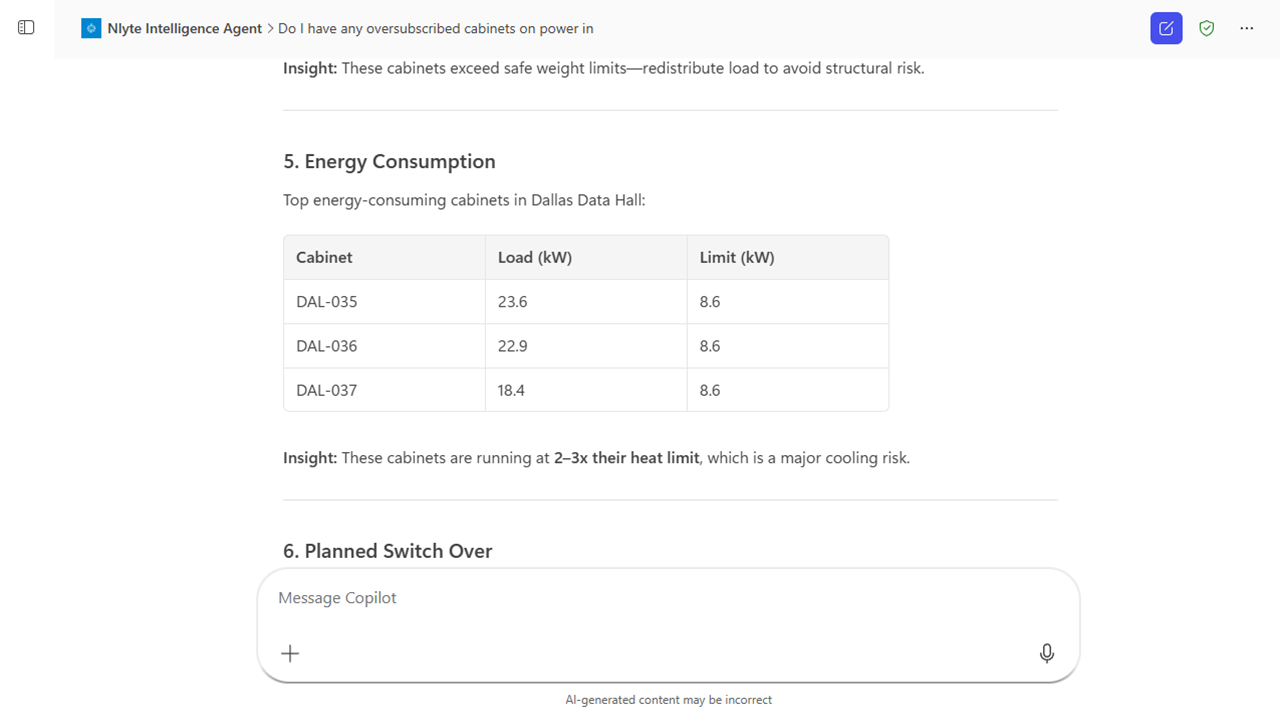Click the Limit (kW) column header

click(737, 257)
